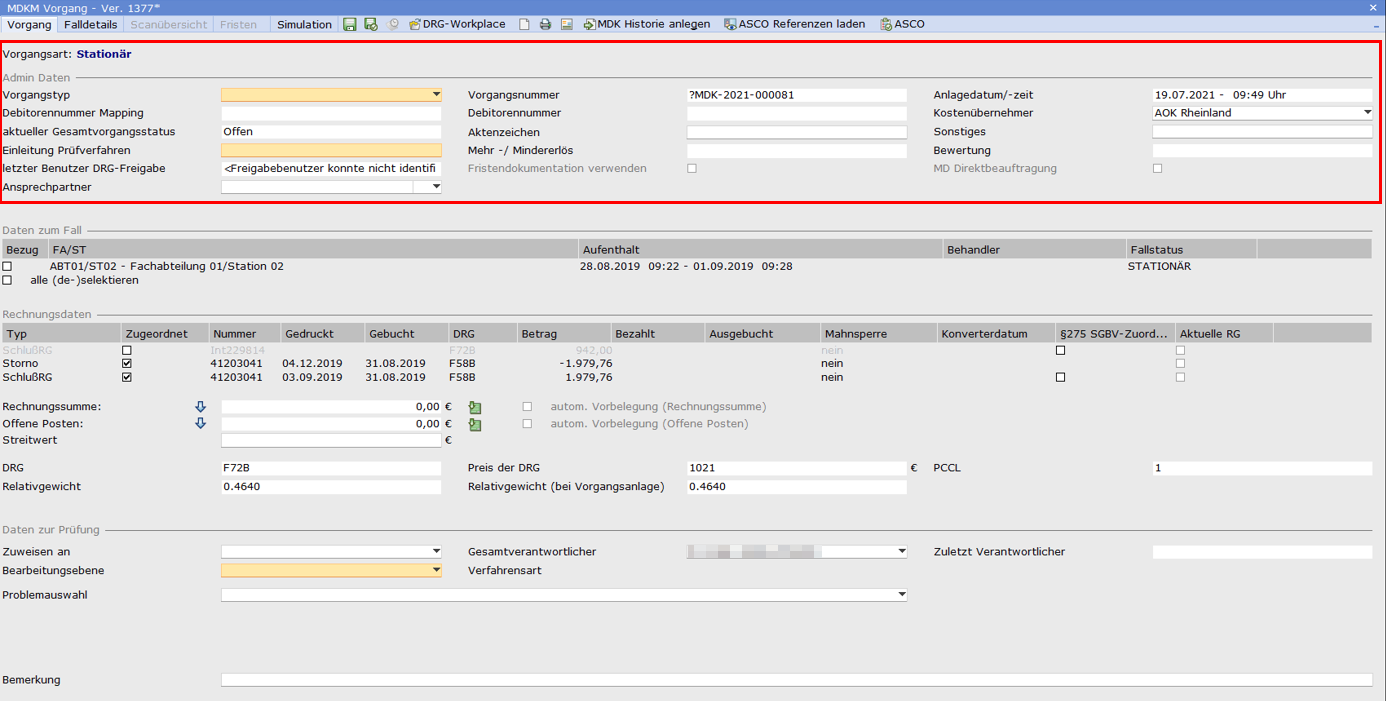1386x701 pixels.
Task: Switch to the Falldetails tab
Action: pyautogui.click(x=90, y=24)
